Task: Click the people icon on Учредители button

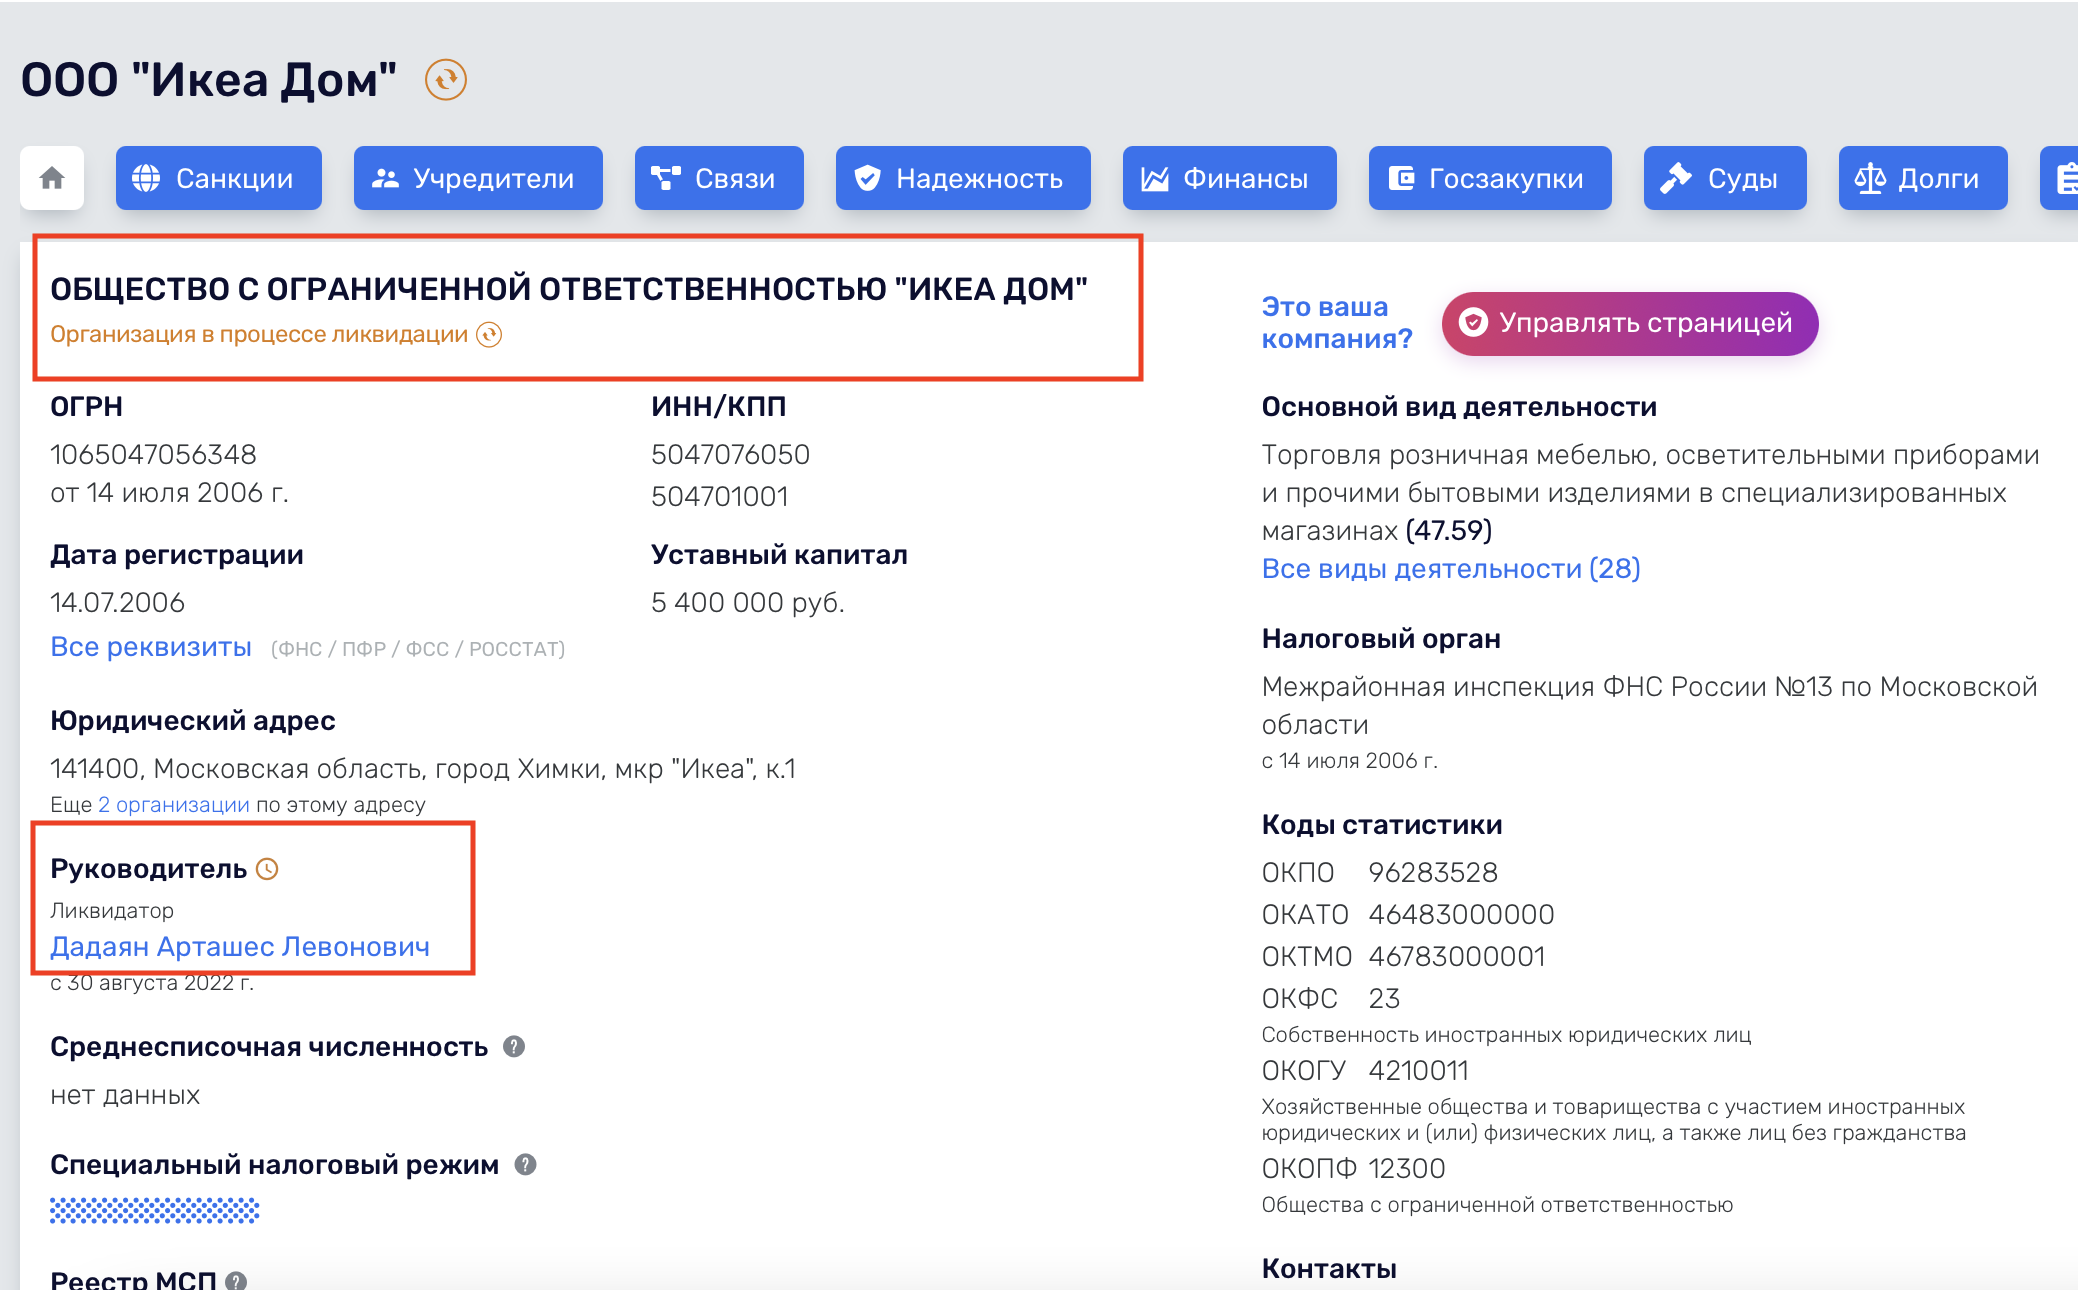Action: [x=386, y=178]
